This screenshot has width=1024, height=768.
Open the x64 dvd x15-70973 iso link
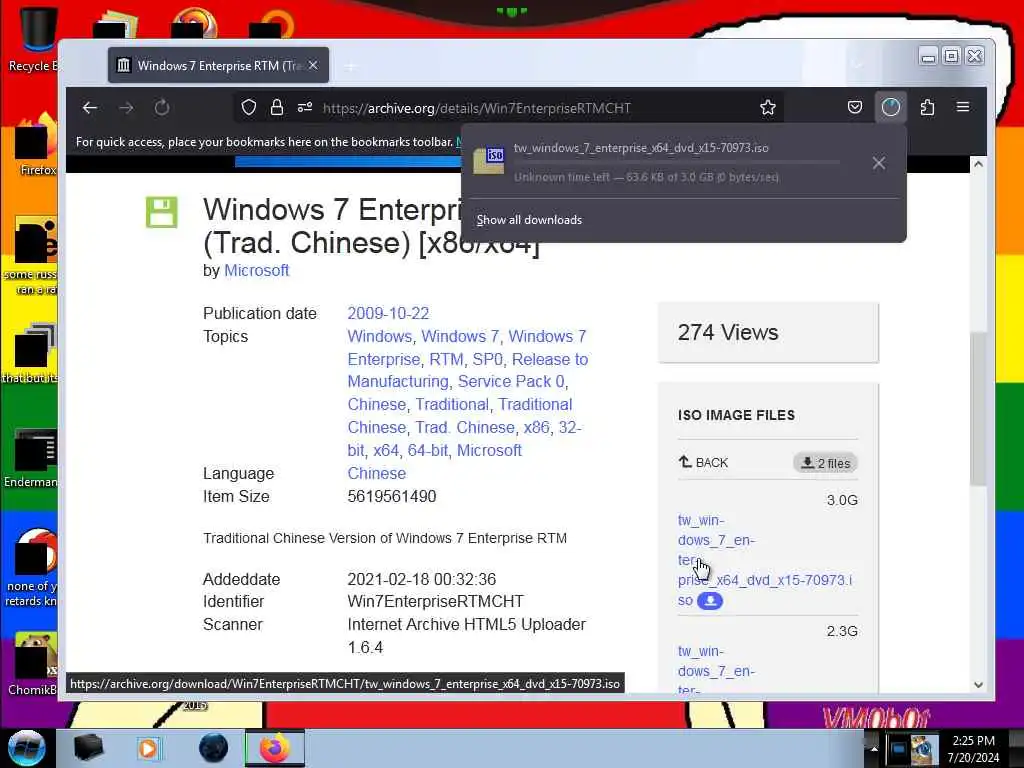[765, 560]
